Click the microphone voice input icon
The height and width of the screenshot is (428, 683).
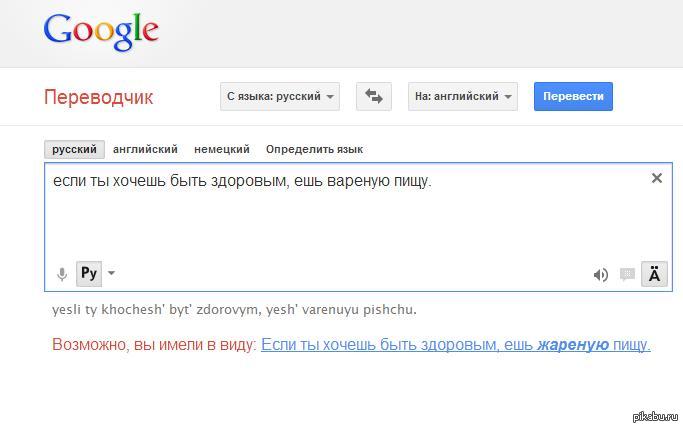tap(61, 274)
